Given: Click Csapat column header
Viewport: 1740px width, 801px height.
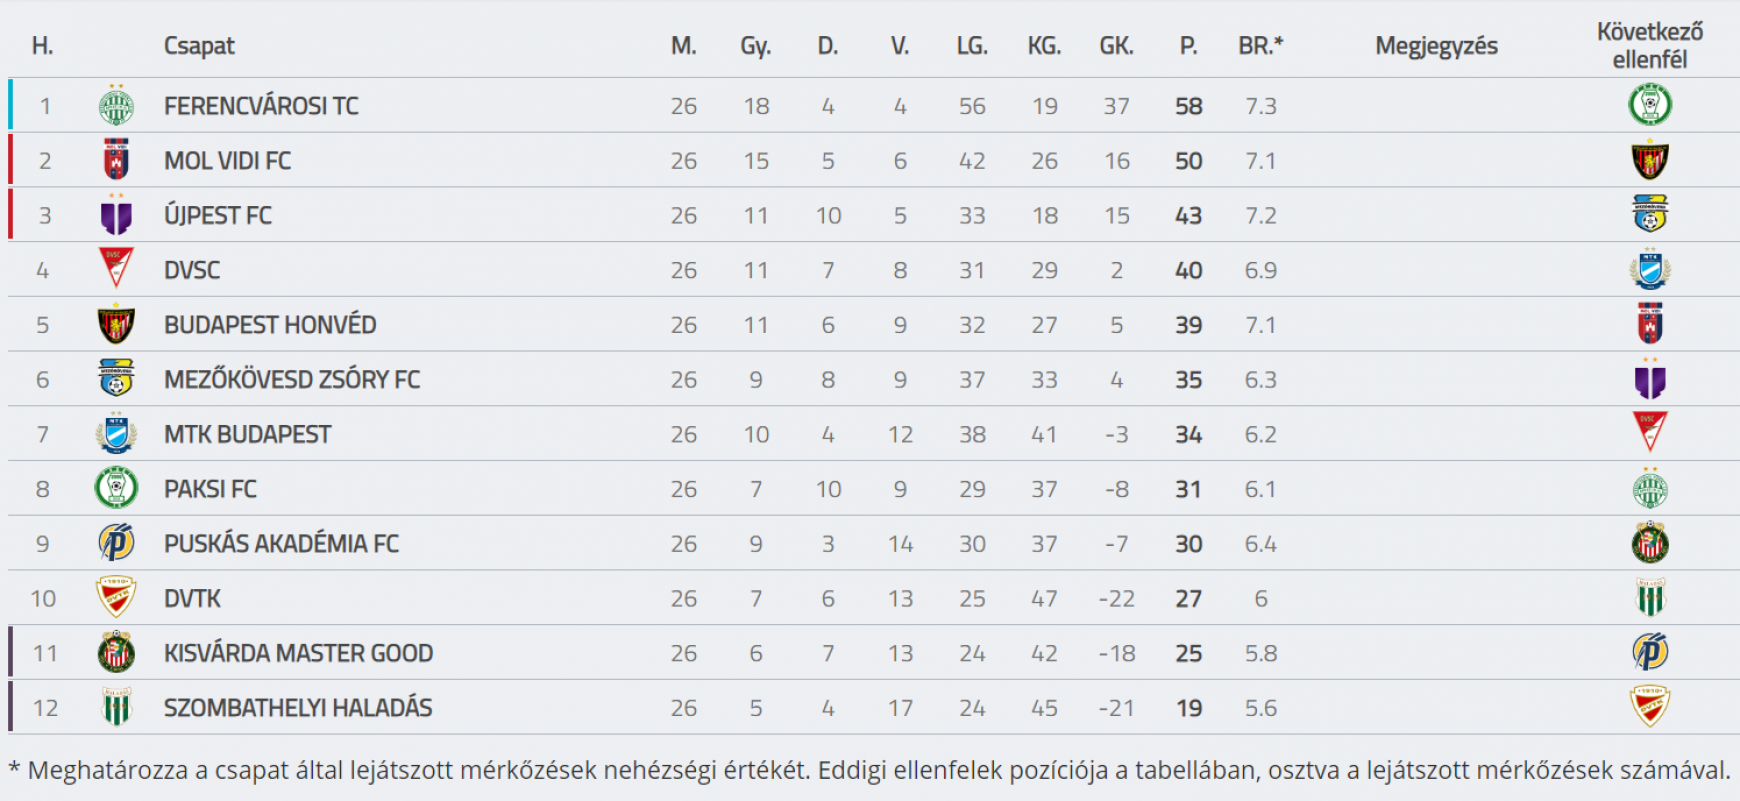Looking at the screenshot, I should click(199, 46).
